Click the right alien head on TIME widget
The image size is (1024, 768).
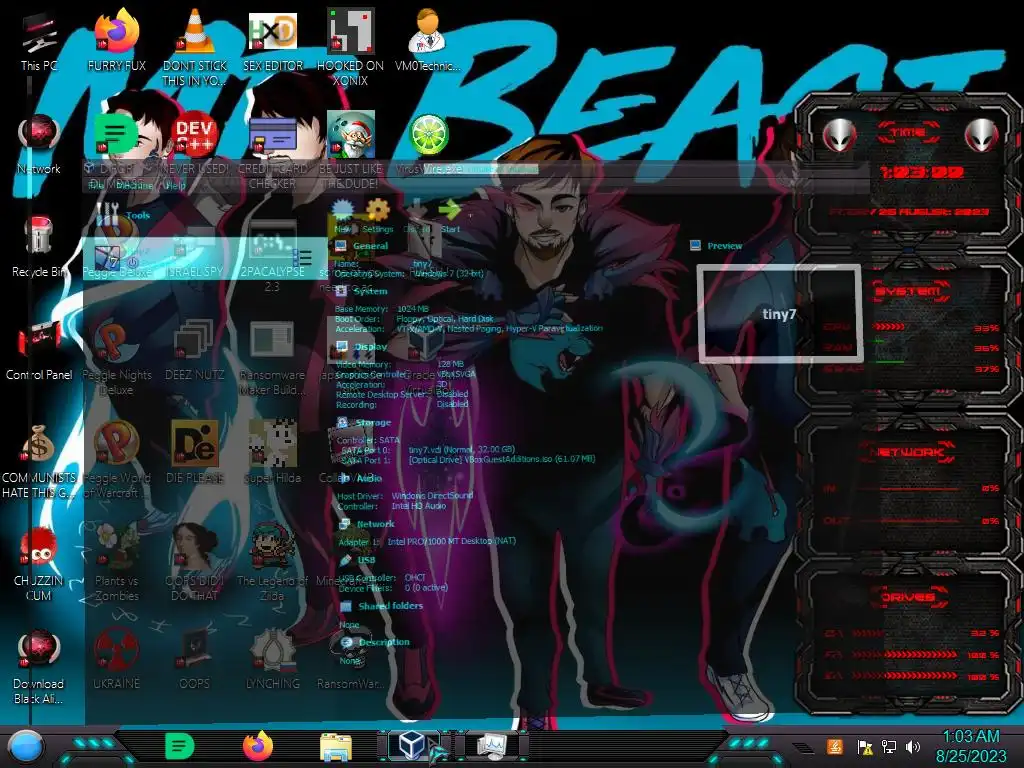pos(982,135)
